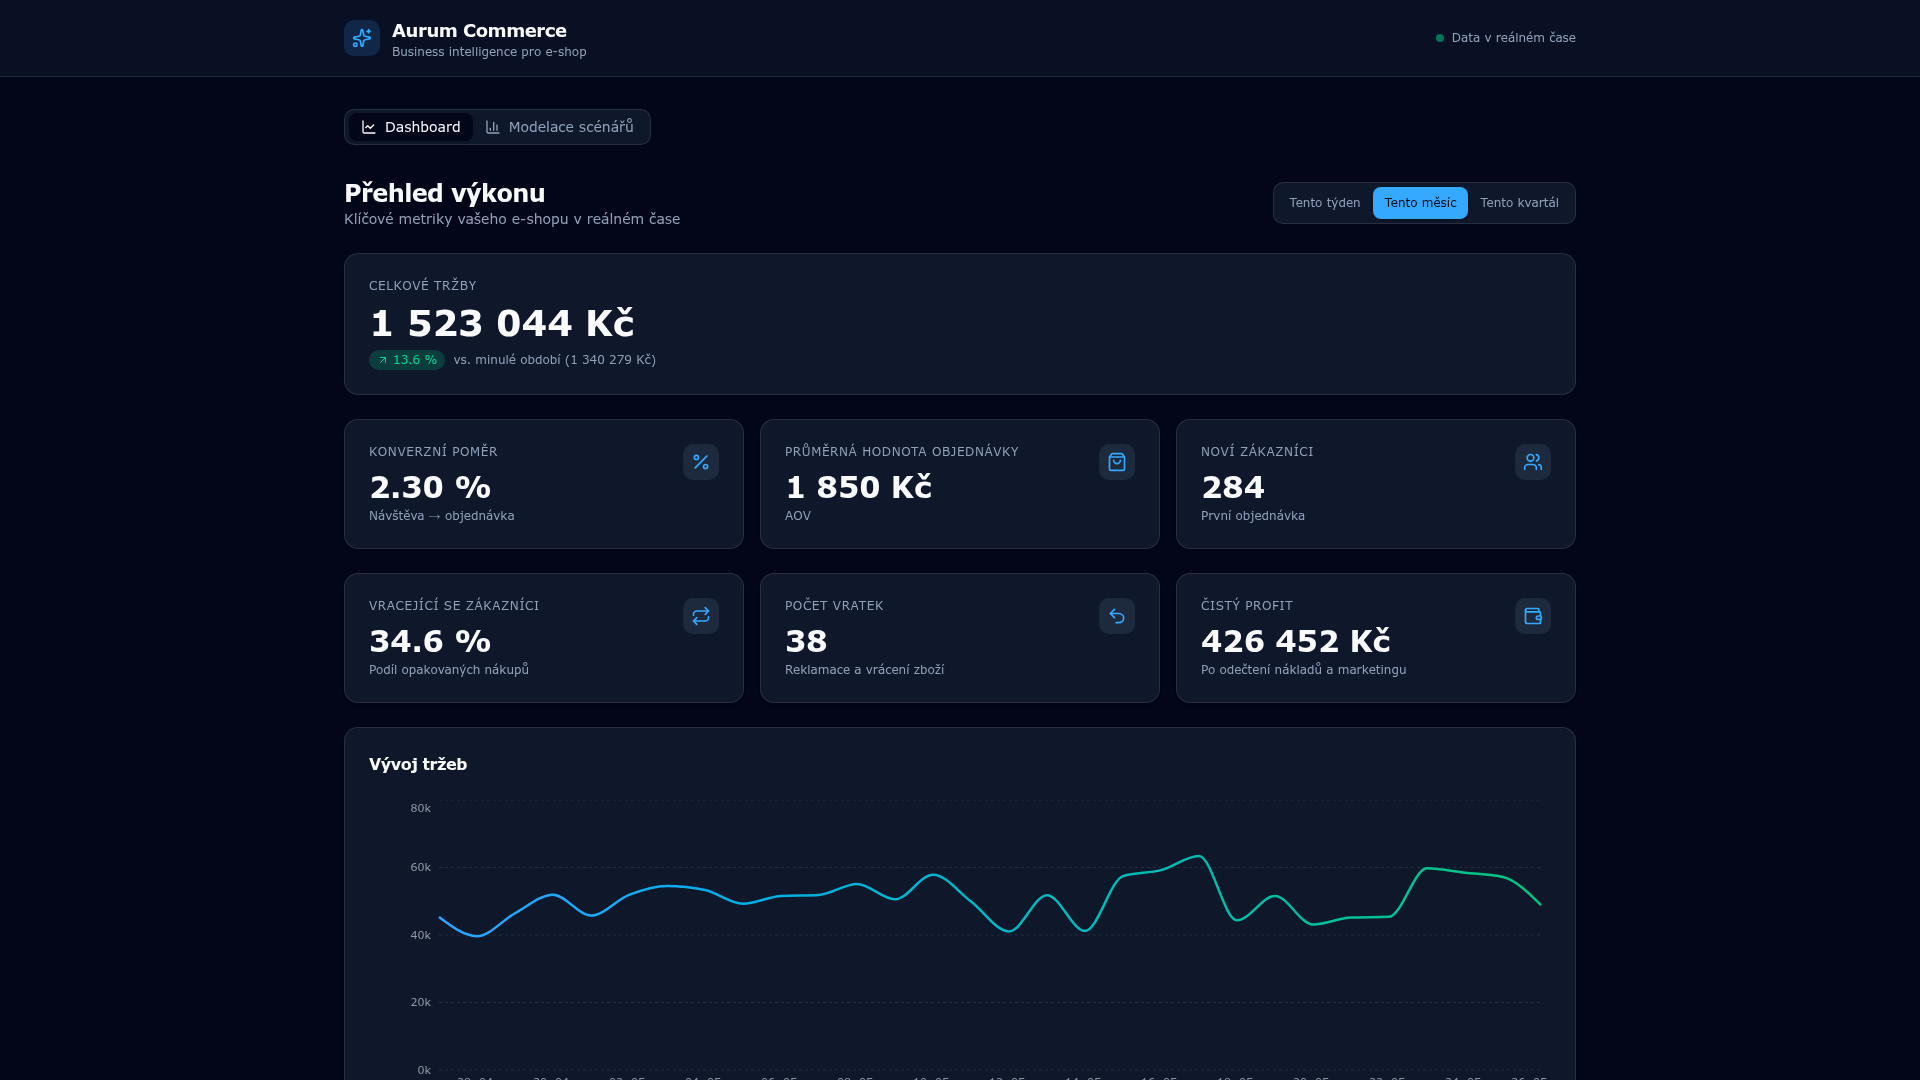This screenshot has height=1080, width=1920.
Task: Click the Vývoj tržeb chart heading
Action: pyautogui.click(x=418, y=764)
